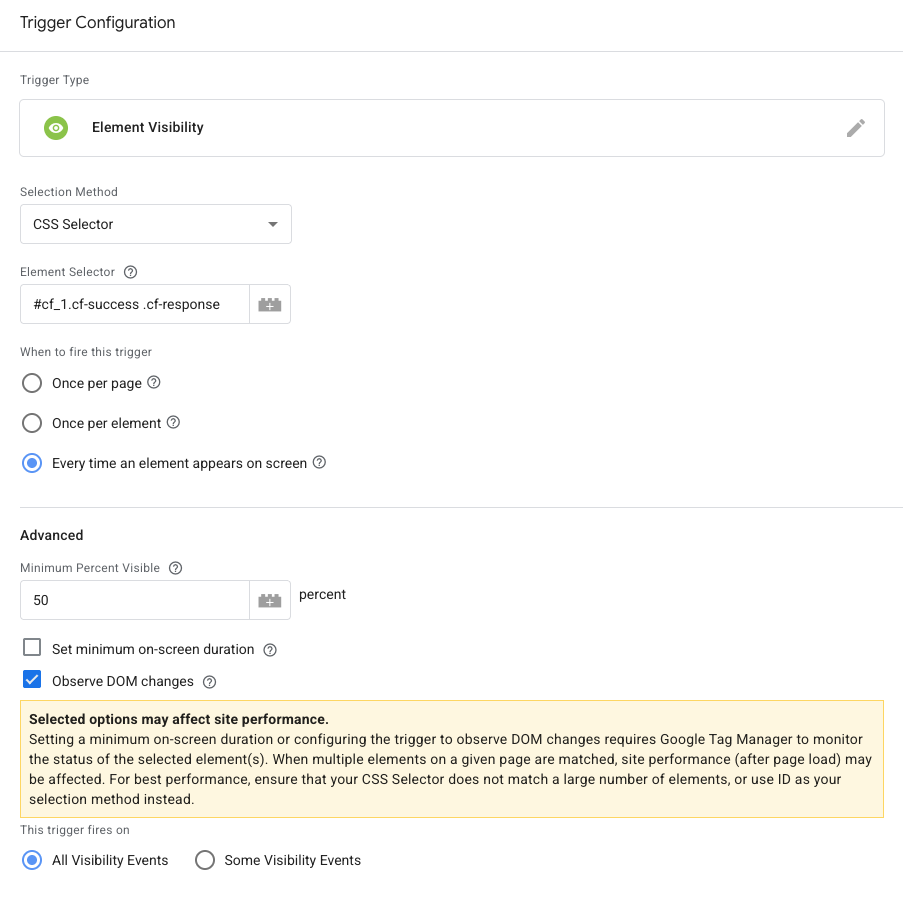Uncheck the Observe DOM changes option
The height and width of the screenshot is (900, 903).
click(32, 679)
